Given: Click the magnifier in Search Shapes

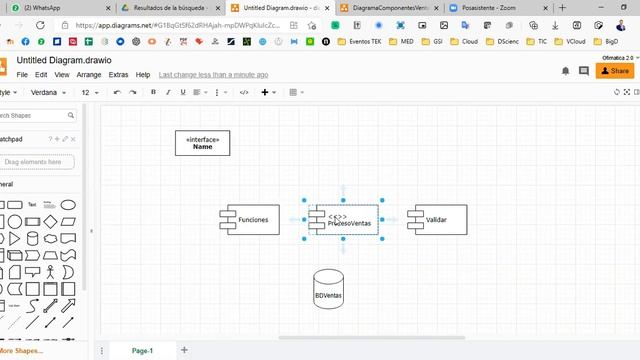Looking at the screenshot, I should (x=71, y=116).
